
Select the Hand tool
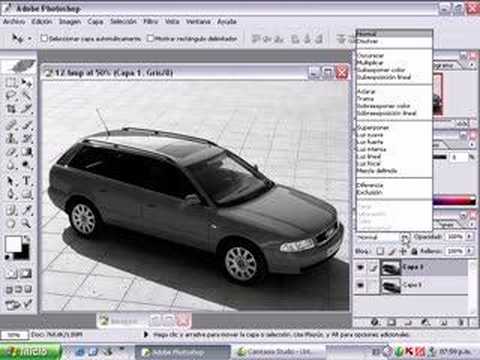click(x=11, y=223)
